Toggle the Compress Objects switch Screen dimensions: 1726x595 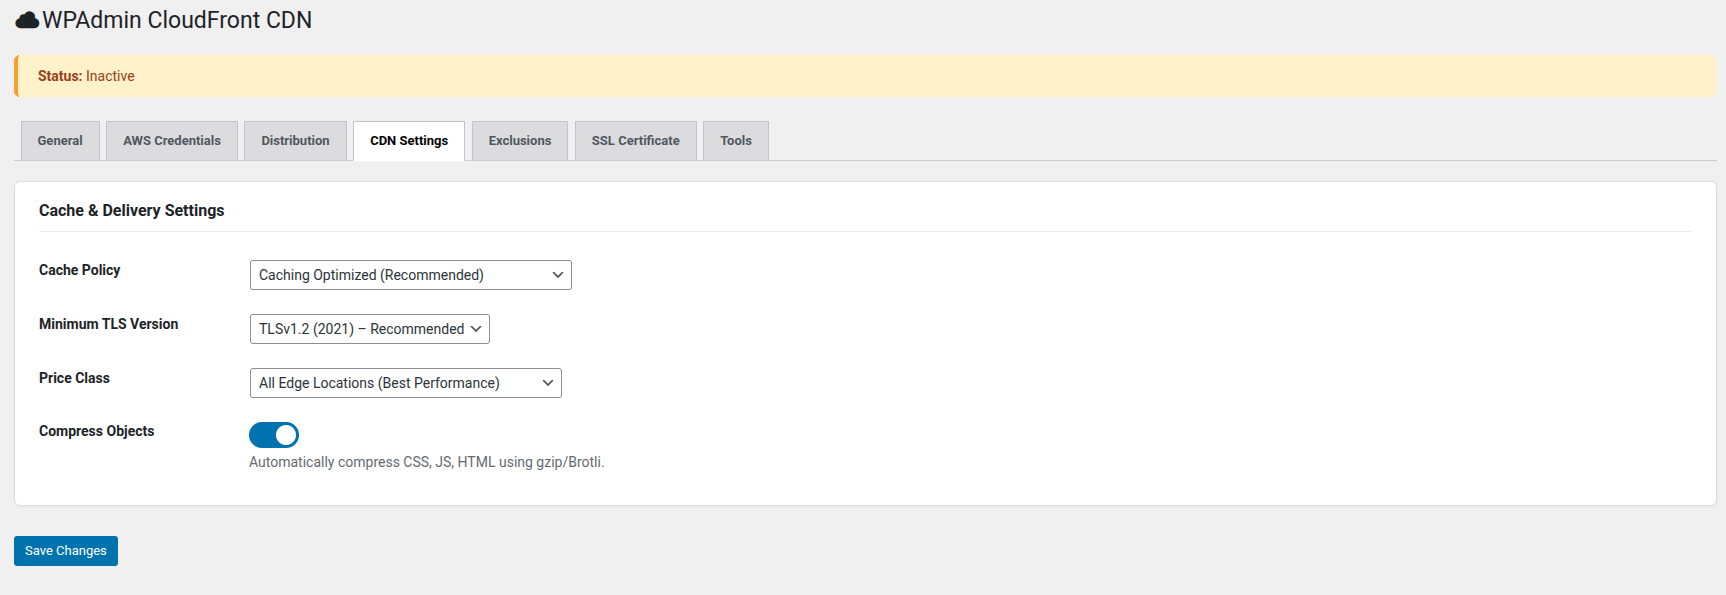click(x=274, y=435)
